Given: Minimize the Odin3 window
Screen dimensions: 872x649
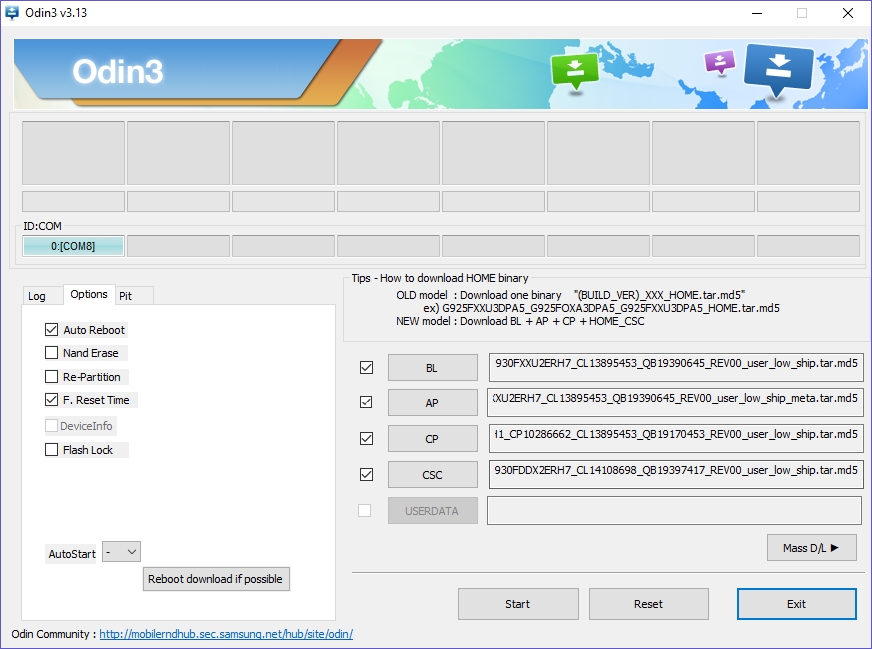Looking at the screenshot, I should pyautogui.click(x=757, y=13).
